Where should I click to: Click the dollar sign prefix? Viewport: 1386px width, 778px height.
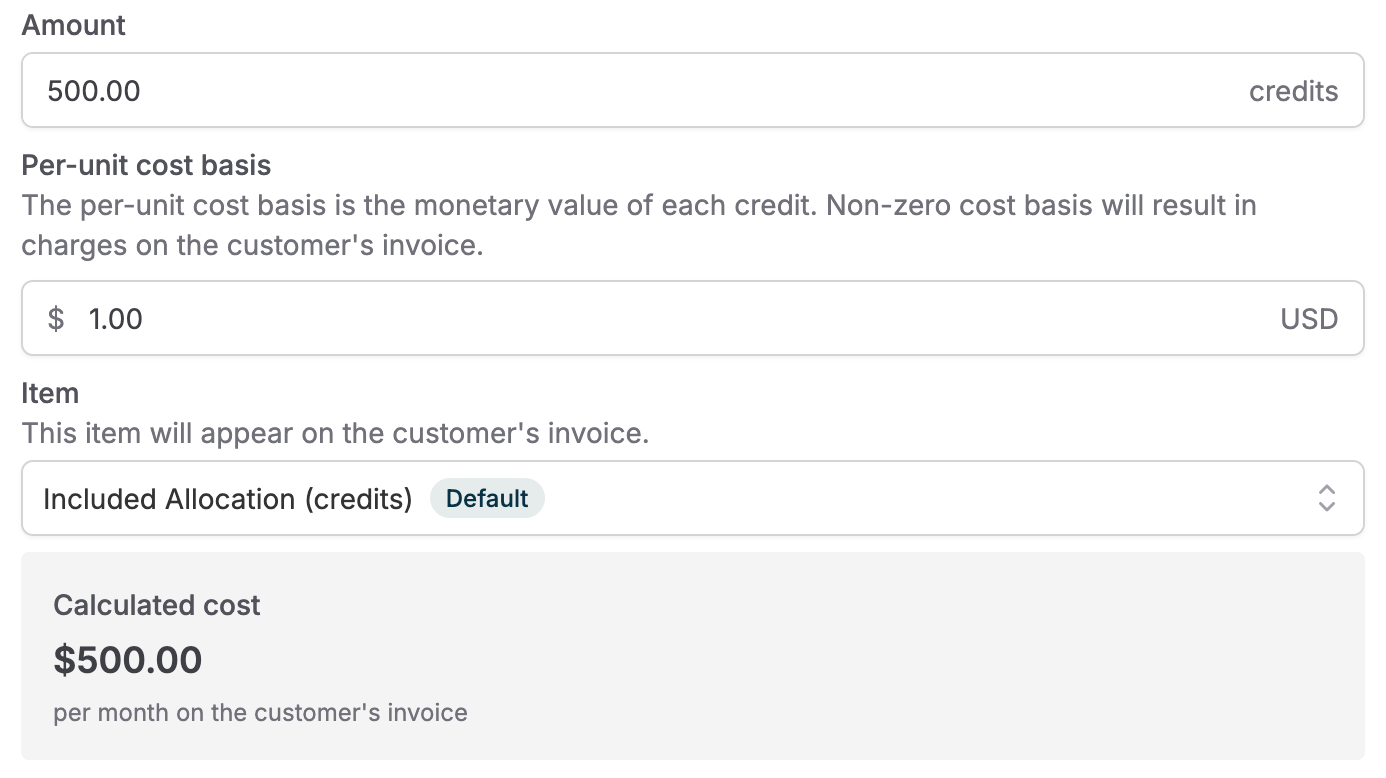coord(57,318)
